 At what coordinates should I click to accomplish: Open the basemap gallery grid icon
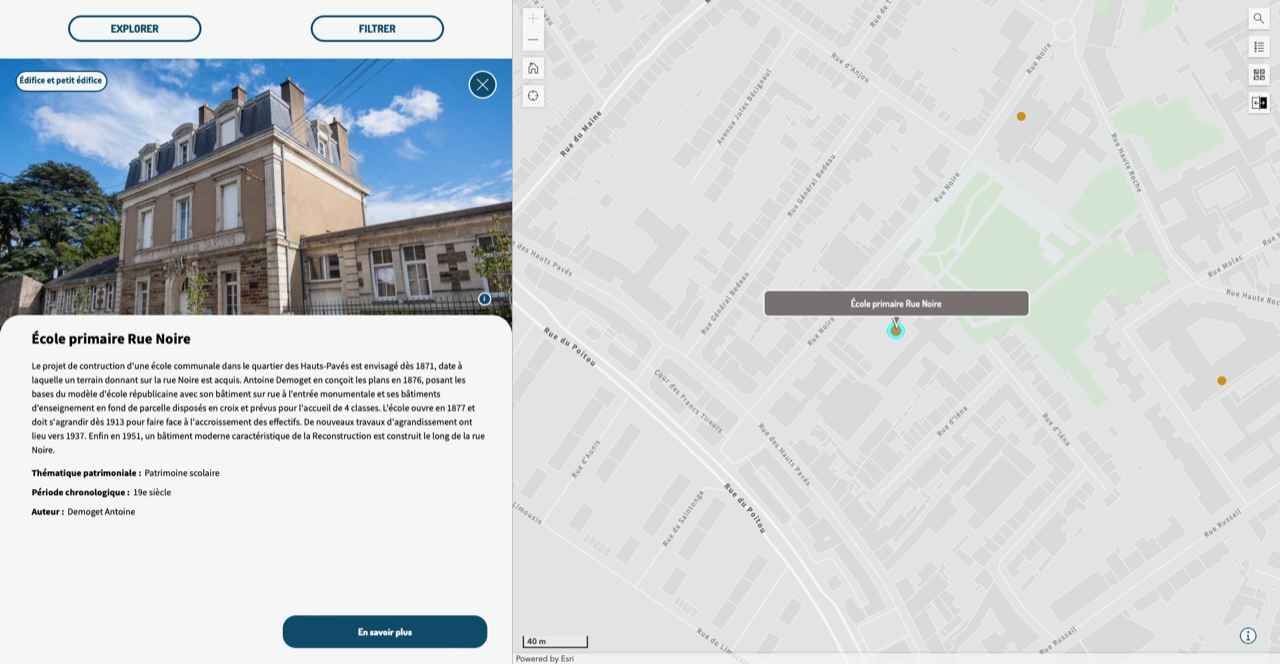pos(1258,74)
